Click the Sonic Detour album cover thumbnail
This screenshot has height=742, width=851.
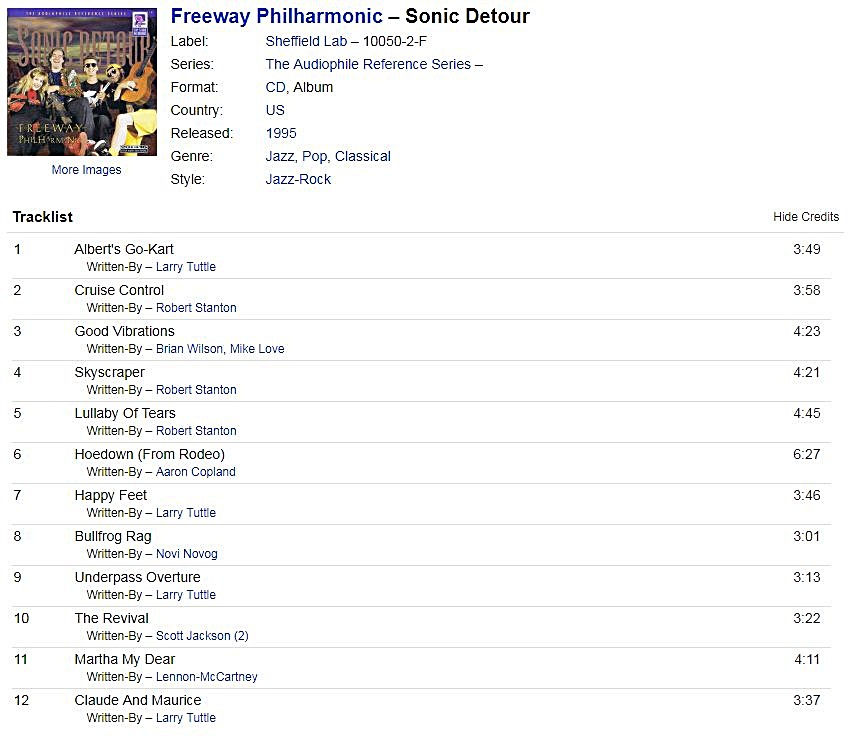click(x=82, y=82)
